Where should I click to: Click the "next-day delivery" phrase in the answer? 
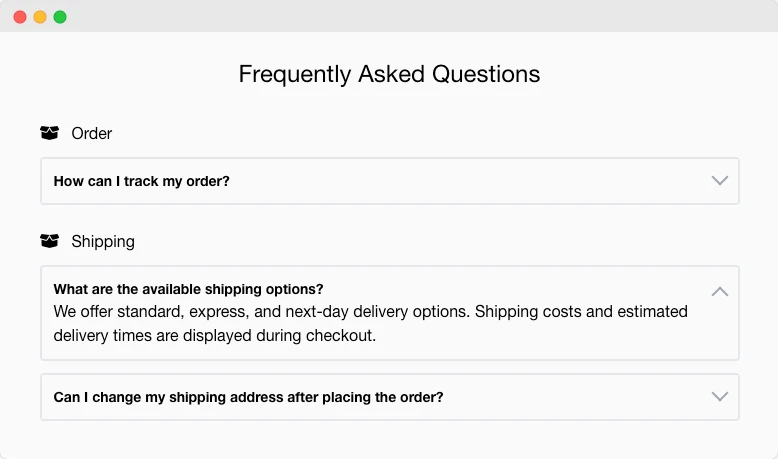(348, 312)
